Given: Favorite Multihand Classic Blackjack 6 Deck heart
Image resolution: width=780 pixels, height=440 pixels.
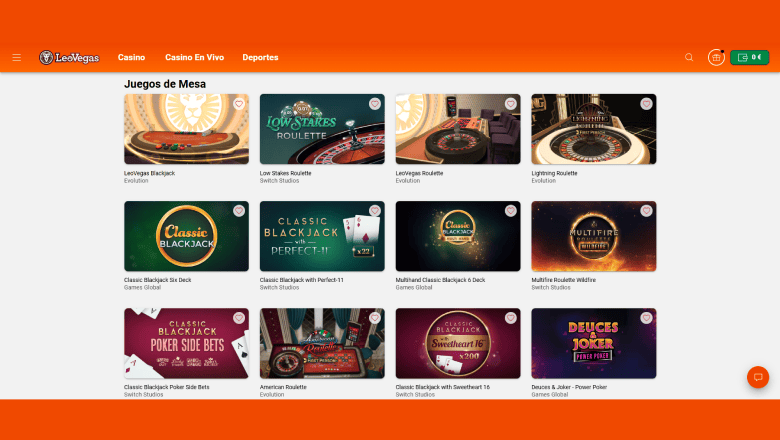Looking at the screenshot, I should click(510, 211).
